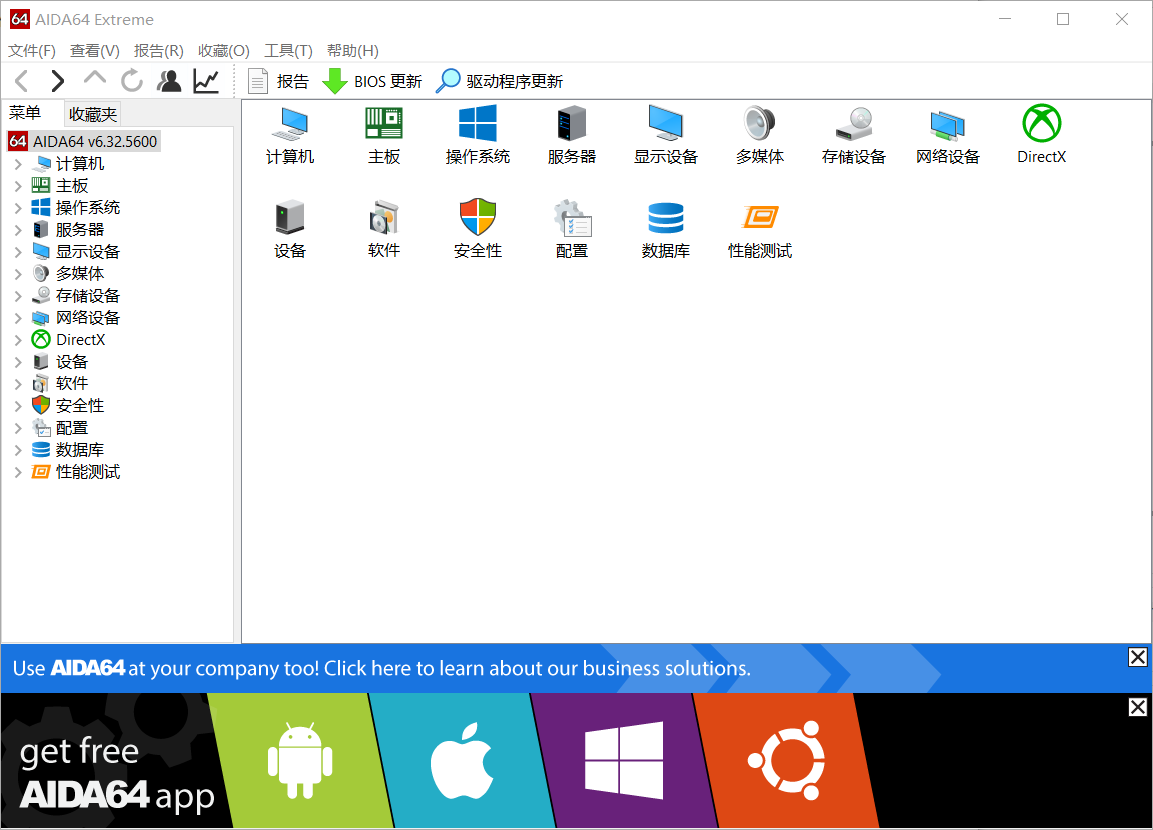Click the Apple logo in app banner
The width and height of the screenshot is (1153, 830).
tap(462, 761)
